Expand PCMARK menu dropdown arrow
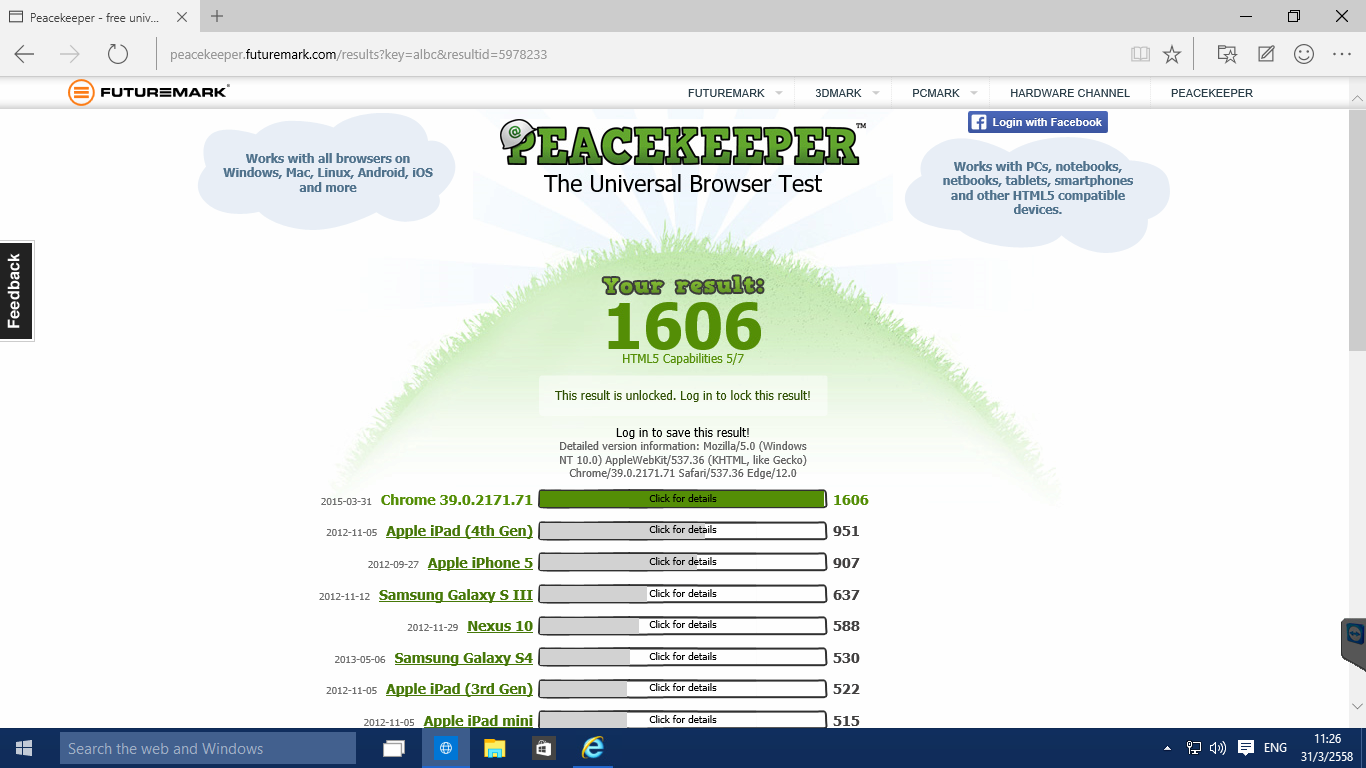The width and height of the screenshot is (1366, 768). pyautogui.click(x=974, y=93)
